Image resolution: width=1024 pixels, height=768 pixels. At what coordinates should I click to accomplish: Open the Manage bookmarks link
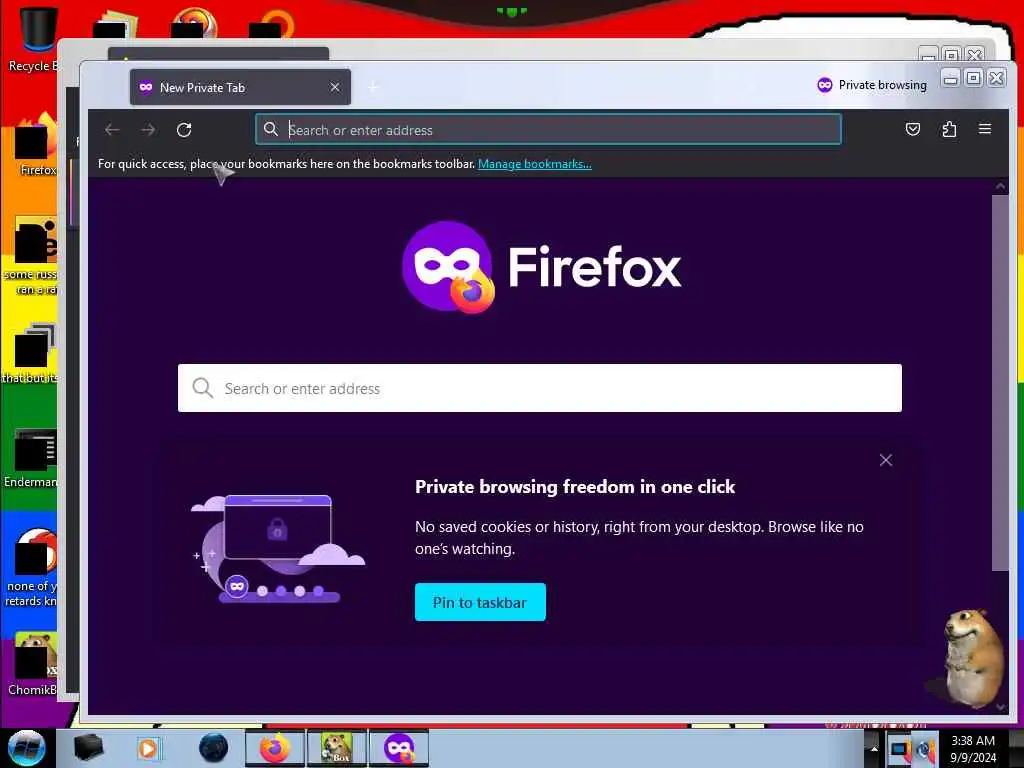click(x=535, y=164)
